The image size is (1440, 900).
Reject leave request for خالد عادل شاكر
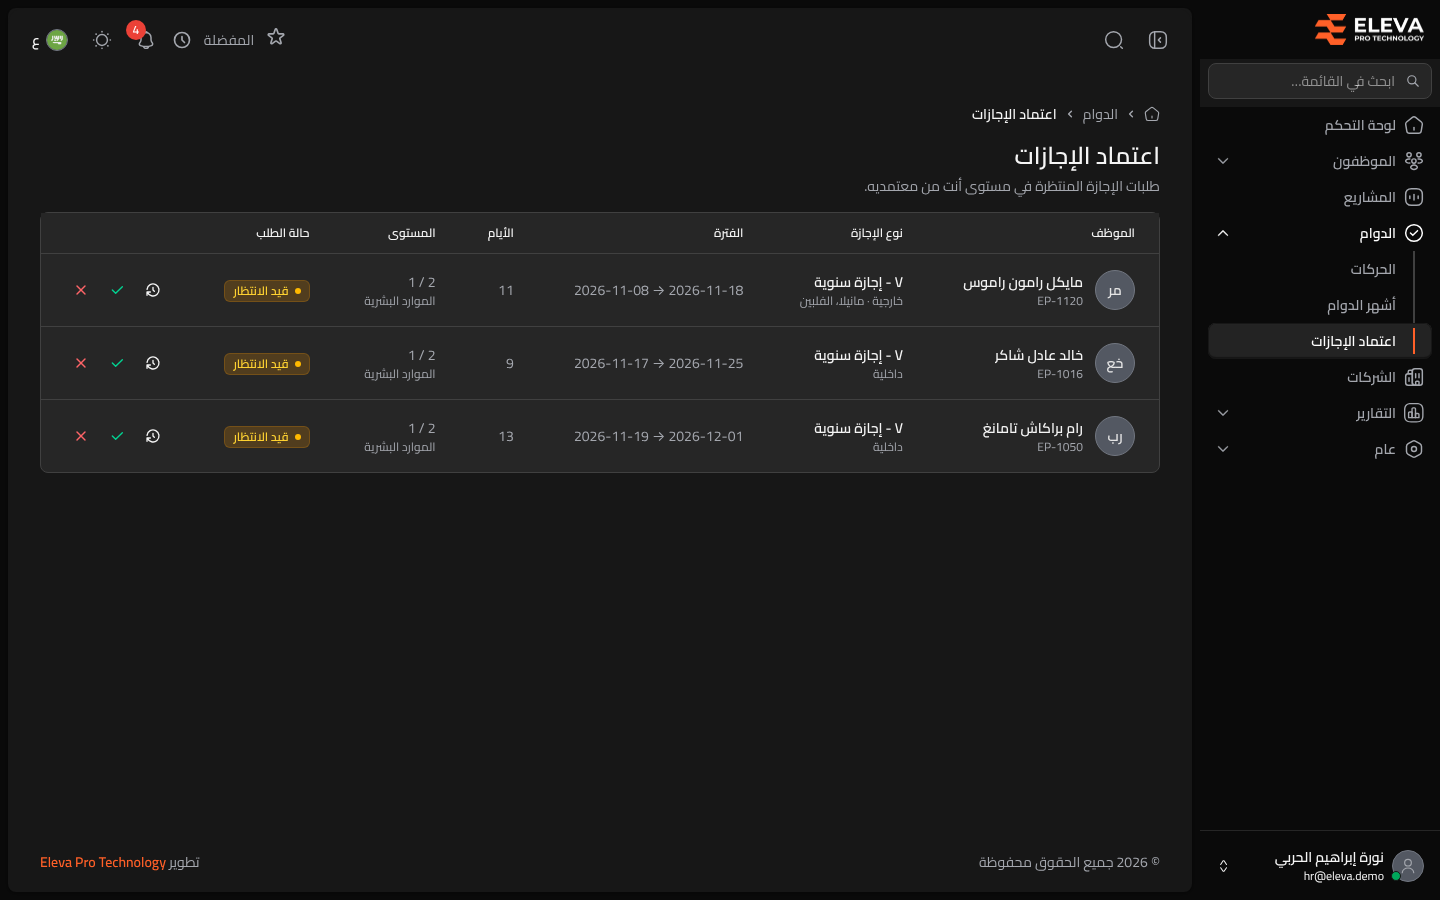click(81, 363)
